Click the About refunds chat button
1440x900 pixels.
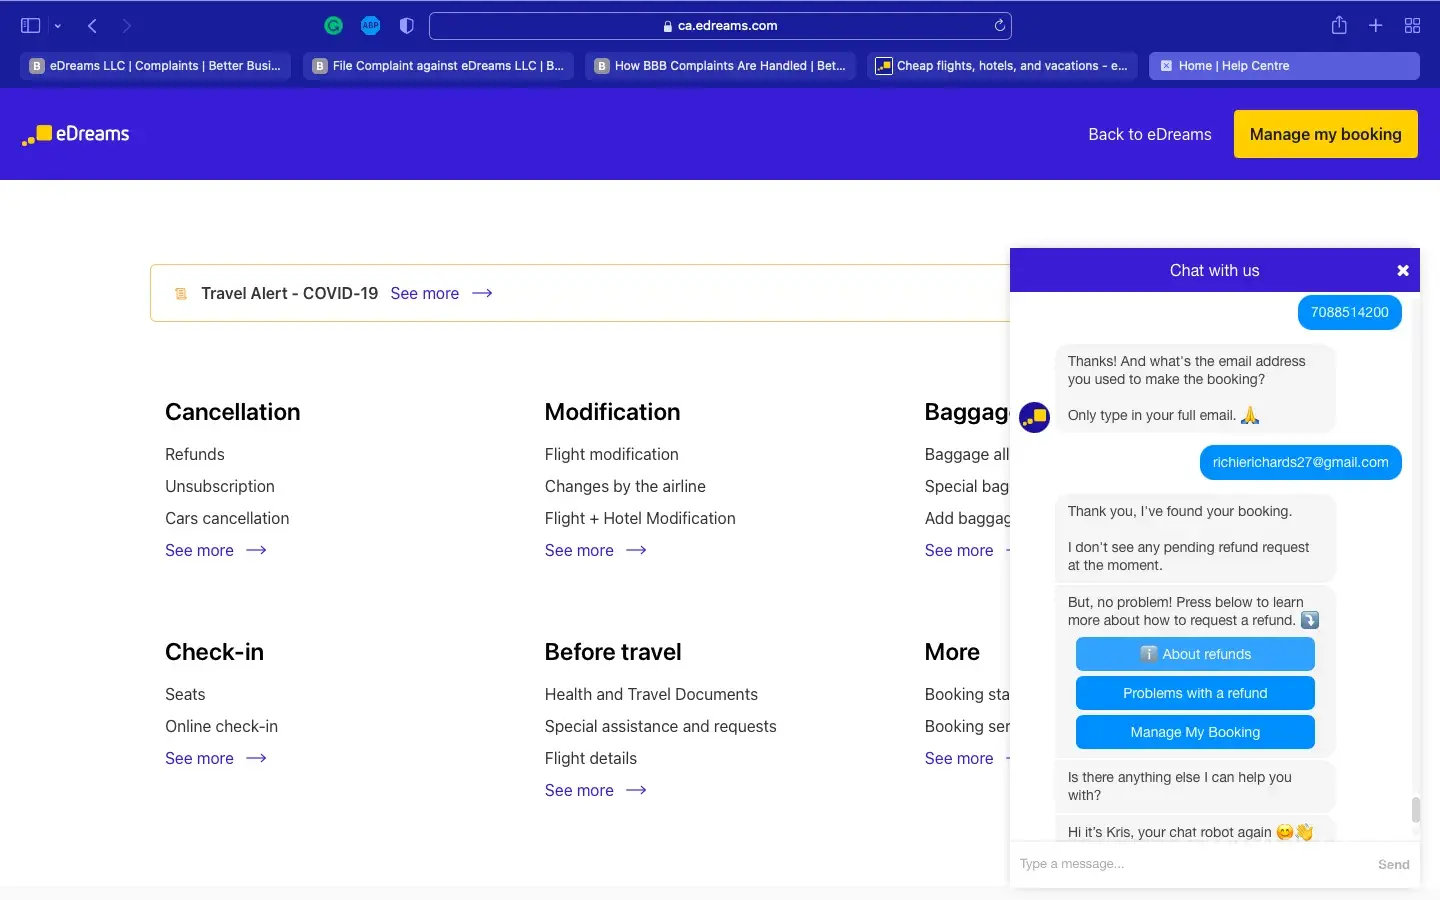[x=1195, y=654]
